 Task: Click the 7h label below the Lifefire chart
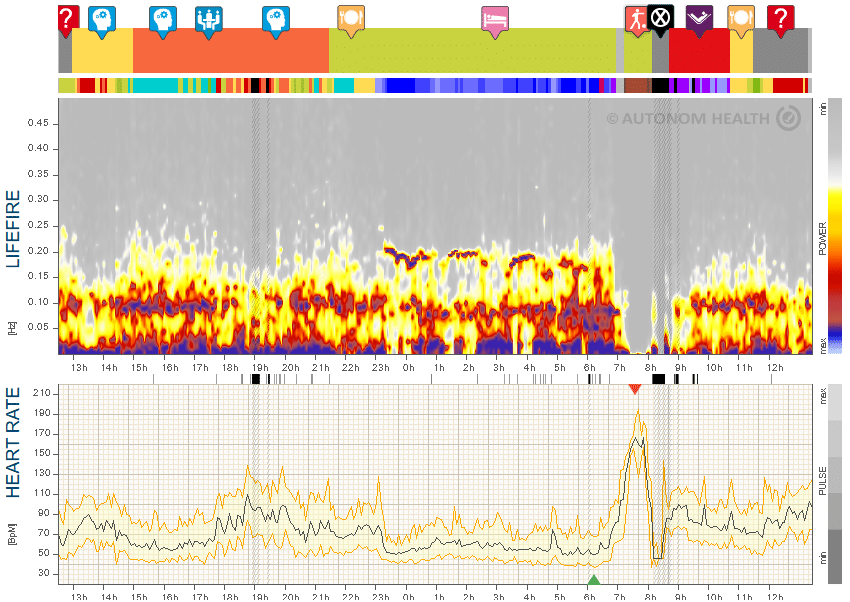tap(620, 367)
